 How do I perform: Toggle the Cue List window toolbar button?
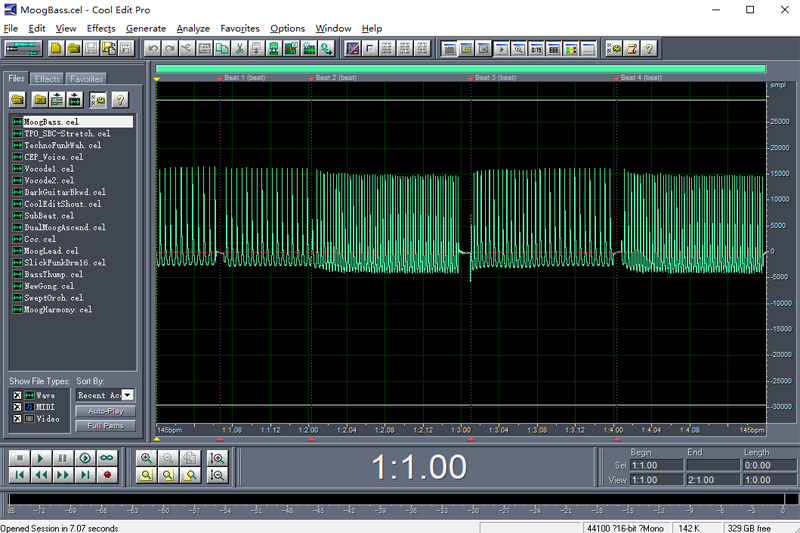point(466,48)
